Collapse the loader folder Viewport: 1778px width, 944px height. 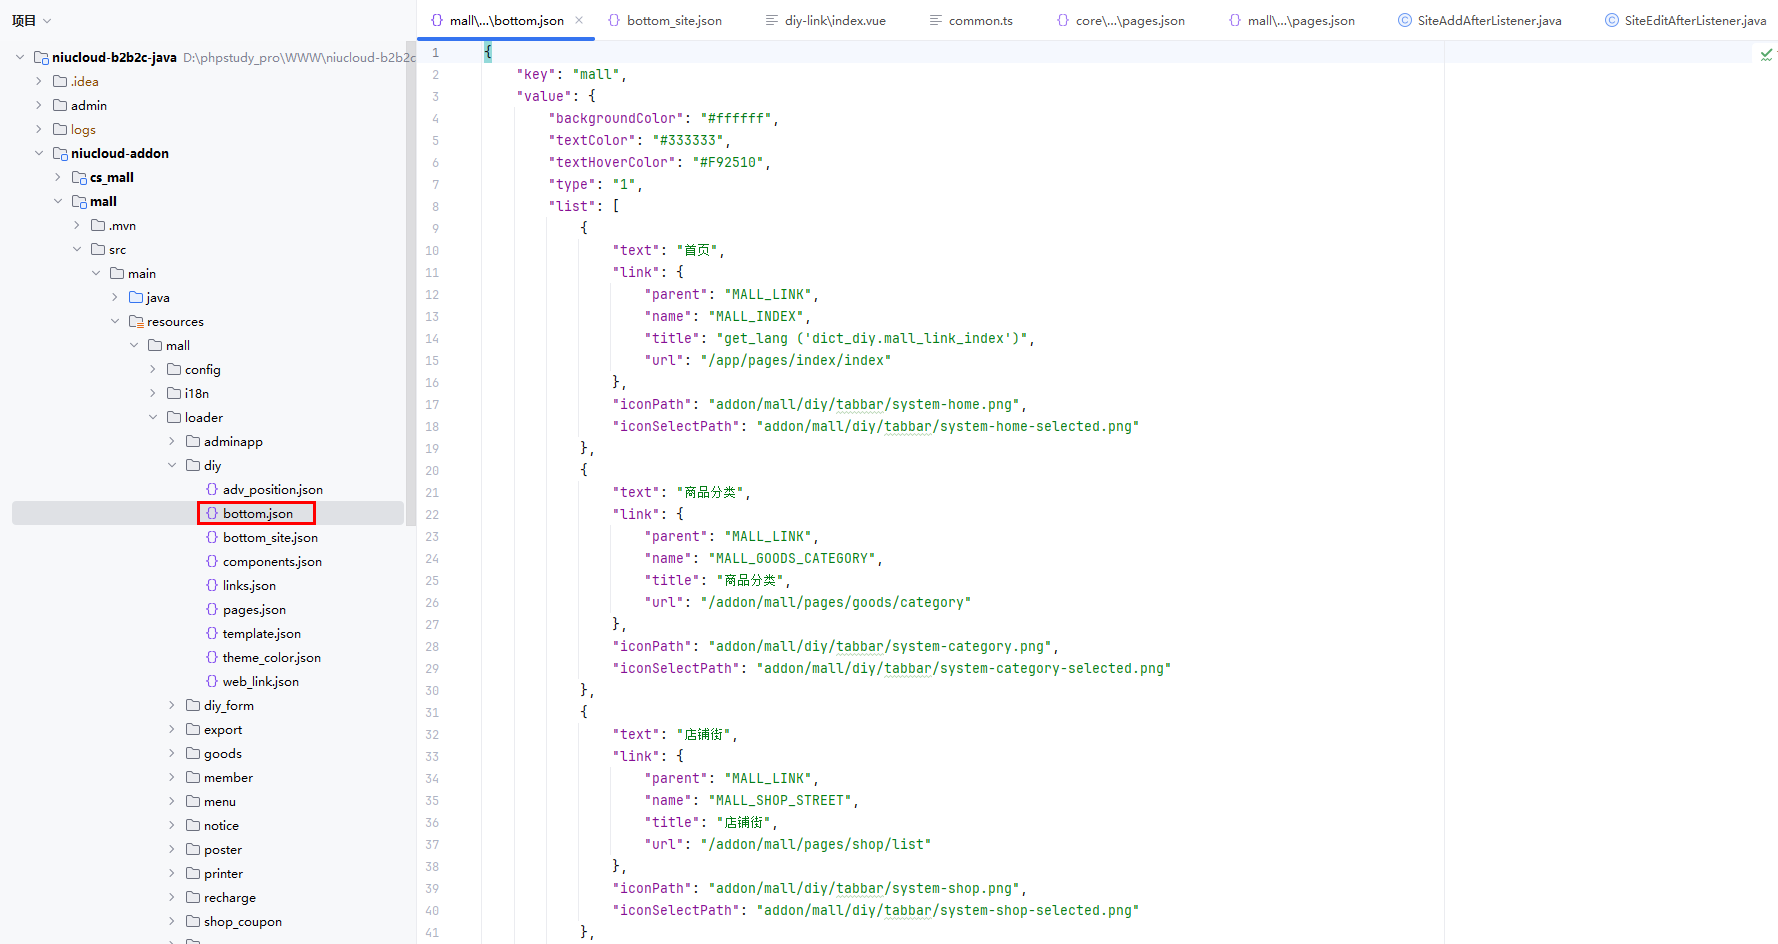tap(153, 417)
